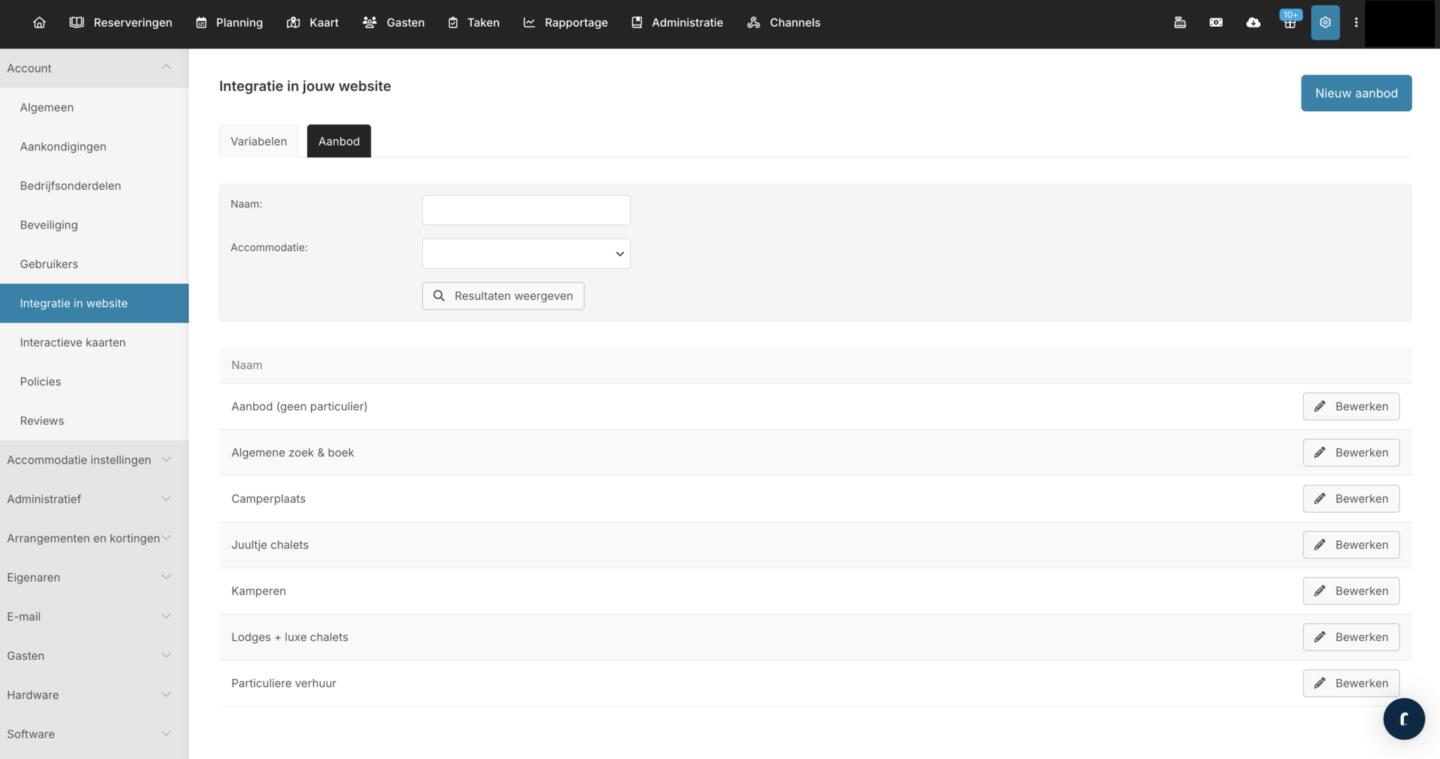Open the three-dot more options menu
This screenshot has height=759, width=1440.
click(1356, 22)
